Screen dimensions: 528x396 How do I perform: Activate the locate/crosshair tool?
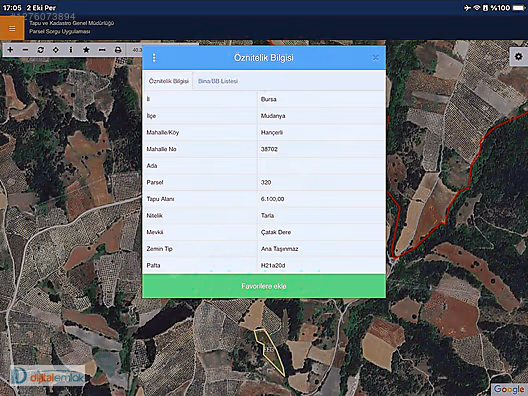point(56,50)
